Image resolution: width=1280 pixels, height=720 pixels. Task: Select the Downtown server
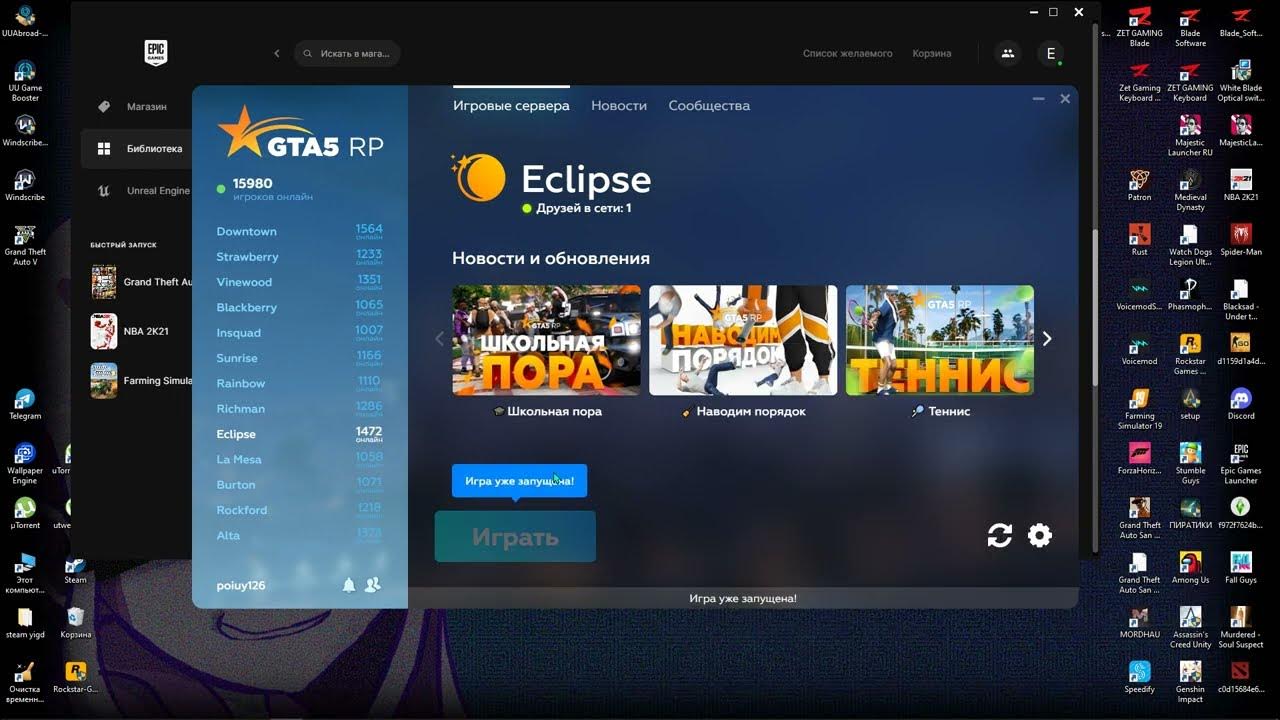(299, 231)
